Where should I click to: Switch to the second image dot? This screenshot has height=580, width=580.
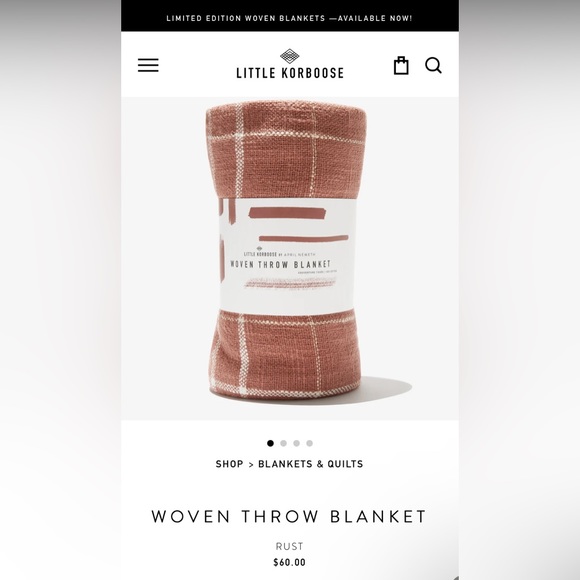pyautogui.click(x=283, y=443)
